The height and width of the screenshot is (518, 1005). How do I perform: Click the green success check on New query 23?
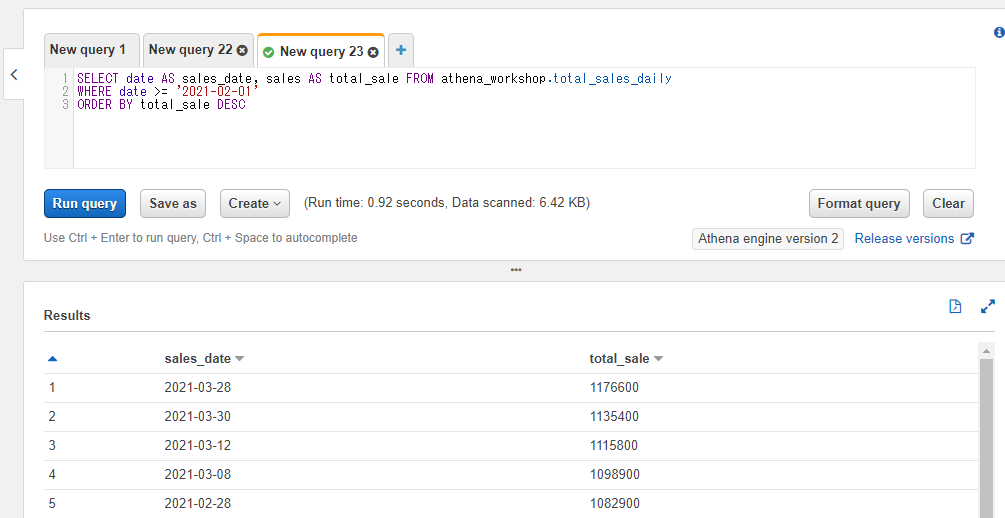click(269, 52)
